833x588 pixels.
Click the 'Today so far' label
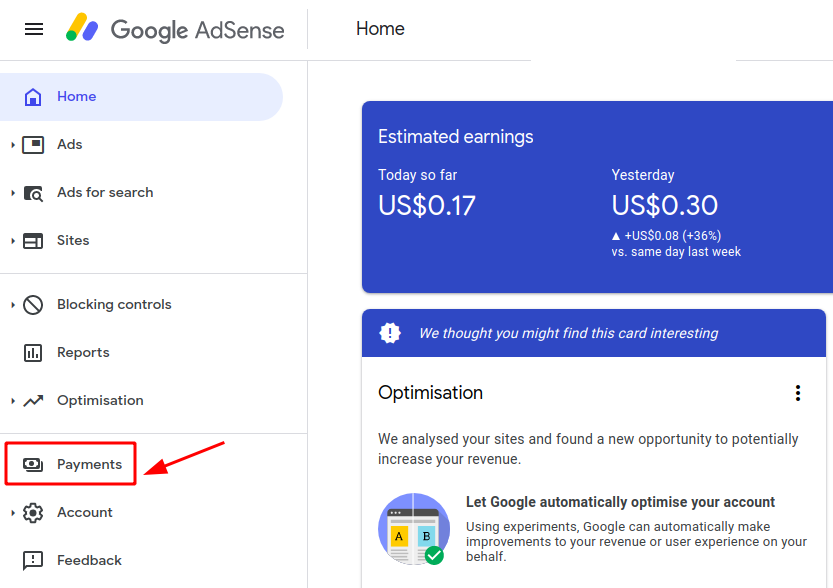tap(418, 175)
